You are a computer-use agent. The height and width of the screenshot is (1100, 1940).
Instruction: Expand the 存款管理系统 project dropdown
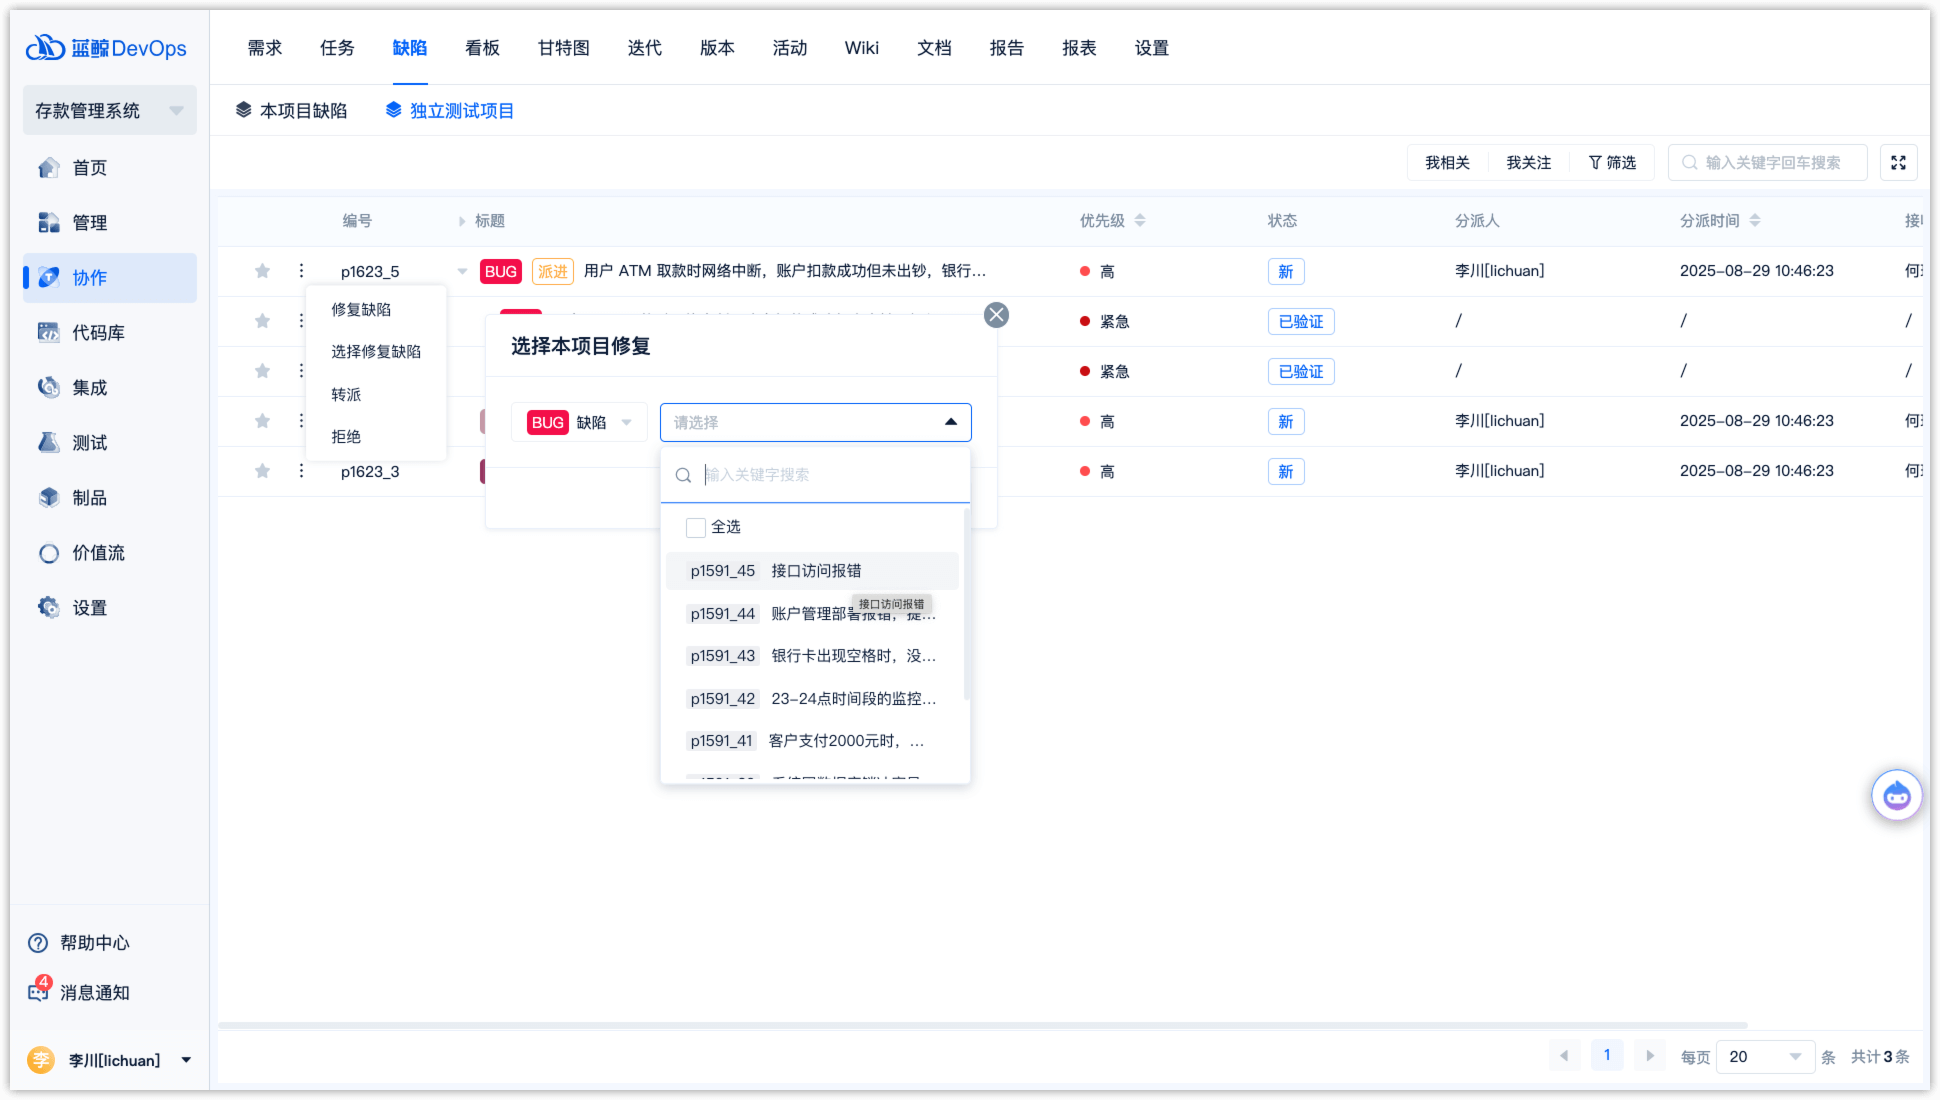pyautogui.click(x=176, y=111)
